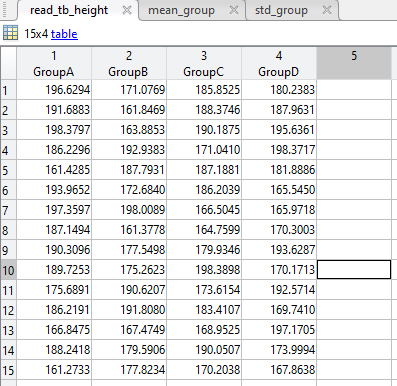Click cell with value 171.0769

129,90
